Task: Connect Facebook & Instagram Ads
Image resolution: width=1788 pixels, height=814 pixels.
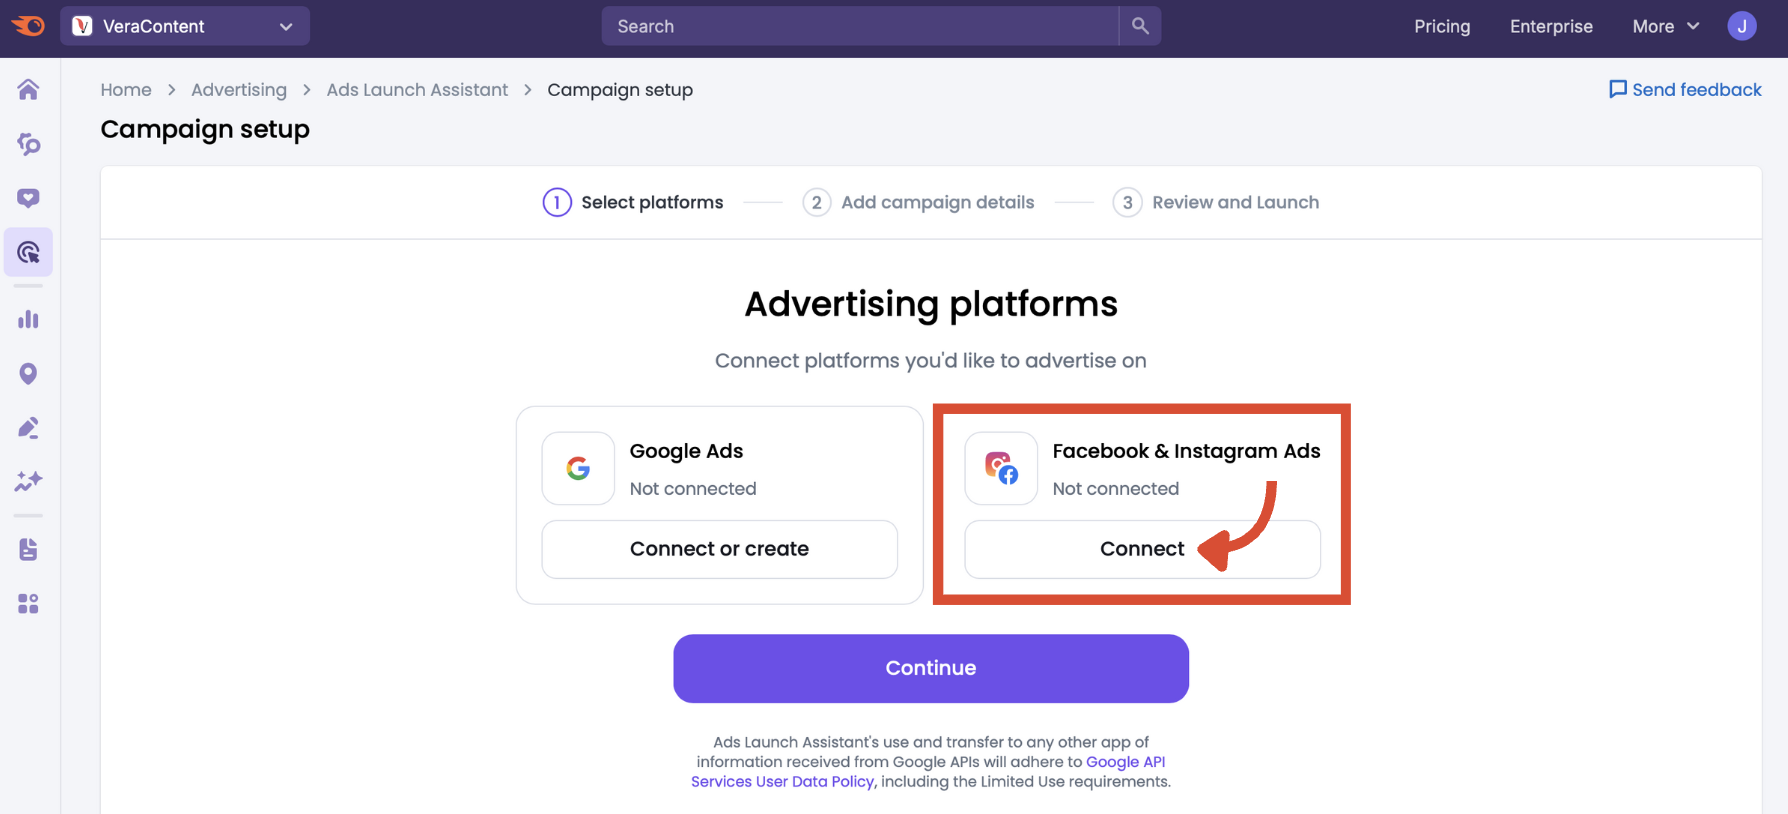Action: [1141, 549]
